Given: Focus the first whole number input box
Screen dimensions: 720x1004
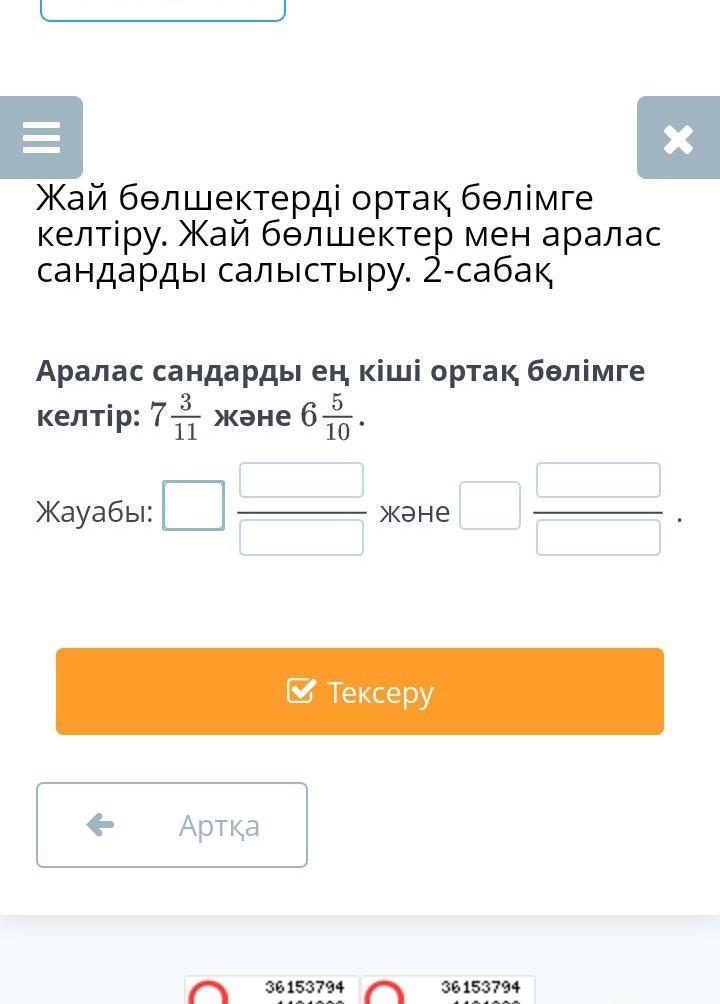Looking at the screenshot, I should (x=194, y=506).
